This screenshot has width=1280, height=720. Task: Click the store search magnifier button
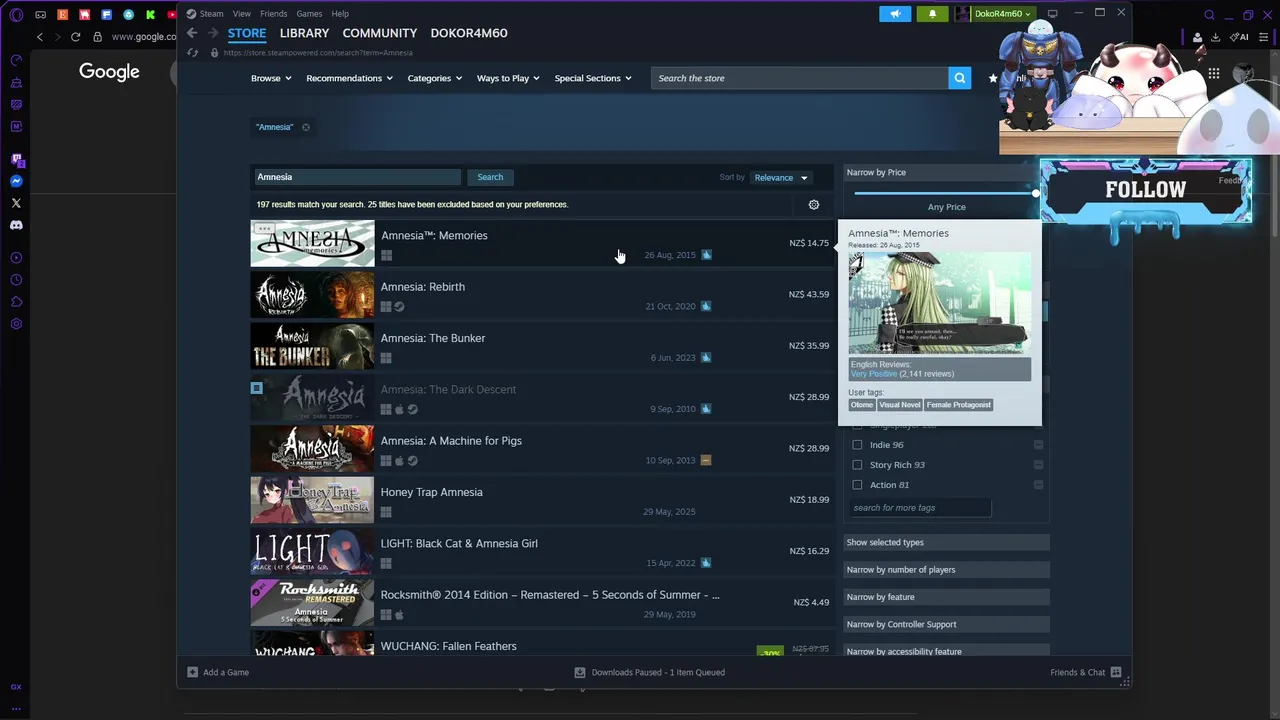(959, 78)
